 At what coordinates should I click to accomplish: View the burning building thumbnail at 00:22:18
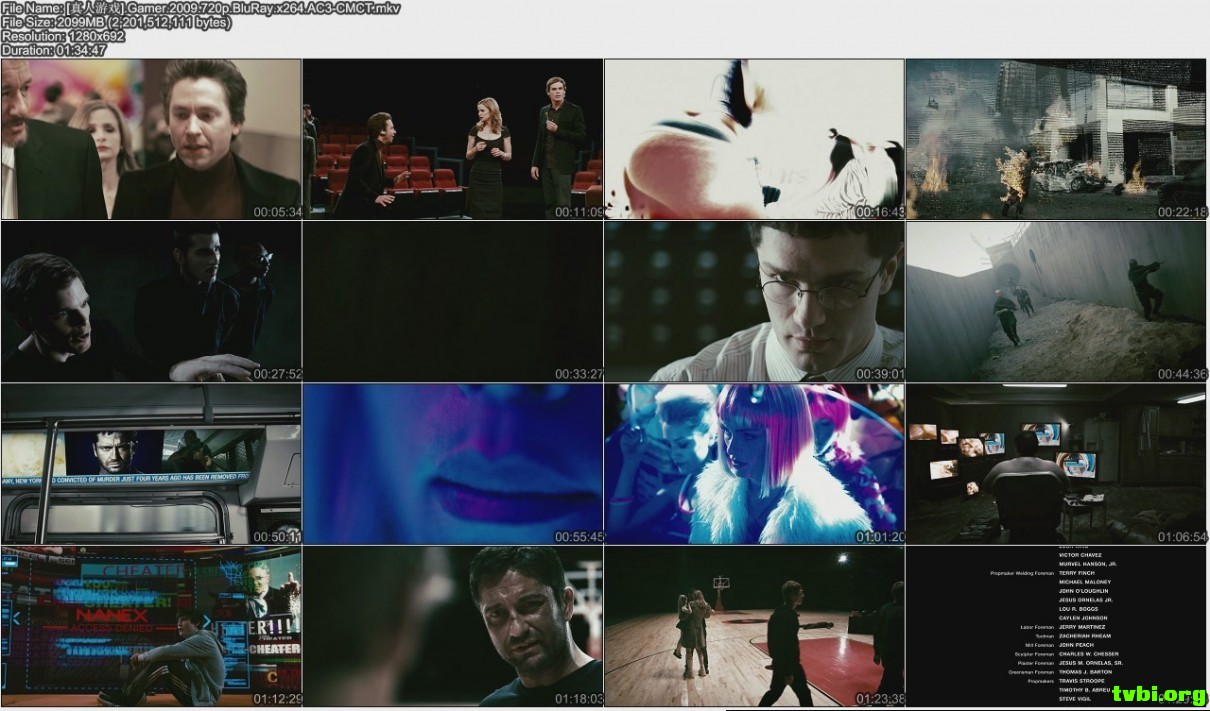point(1057,137)
